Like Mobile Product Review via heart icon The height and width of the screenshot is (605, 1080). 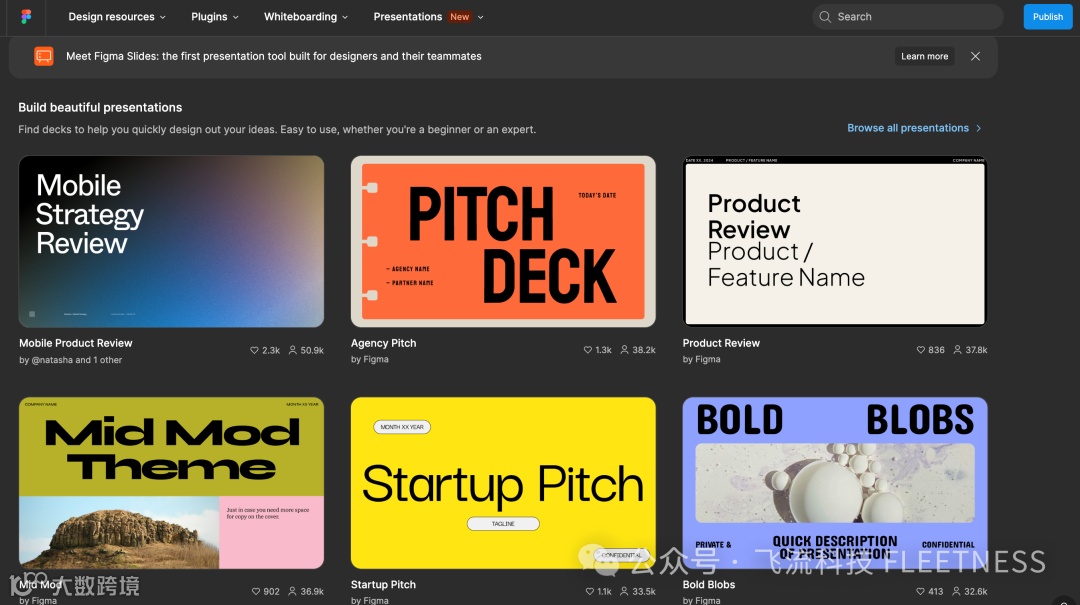254,350
